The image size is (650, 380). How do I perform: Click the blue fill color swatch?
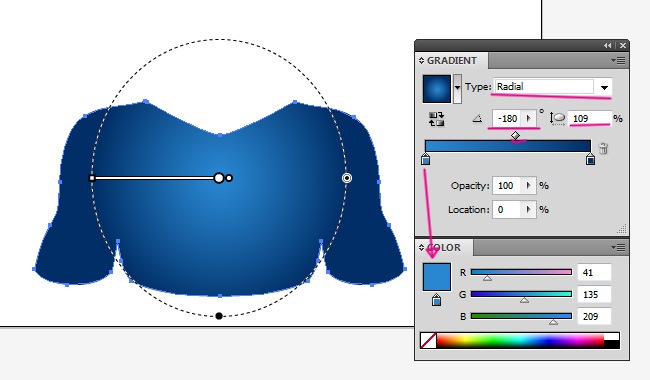tap(437, 276)
